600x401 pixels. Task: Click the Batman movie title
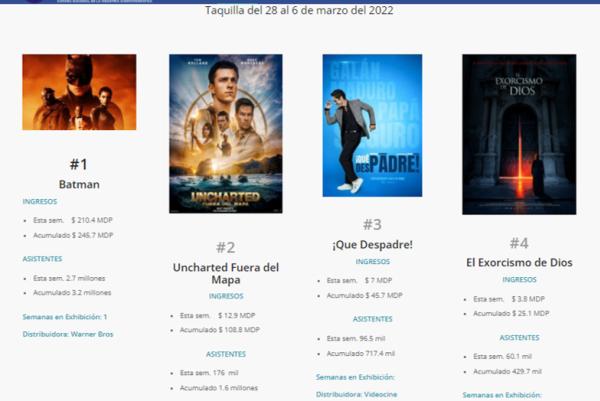(79, 184)
